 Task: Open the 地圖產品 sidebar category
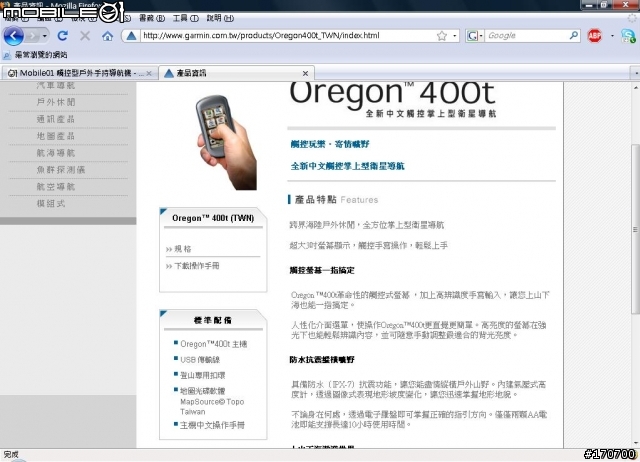pyautogui.click(x=56, y=136)
